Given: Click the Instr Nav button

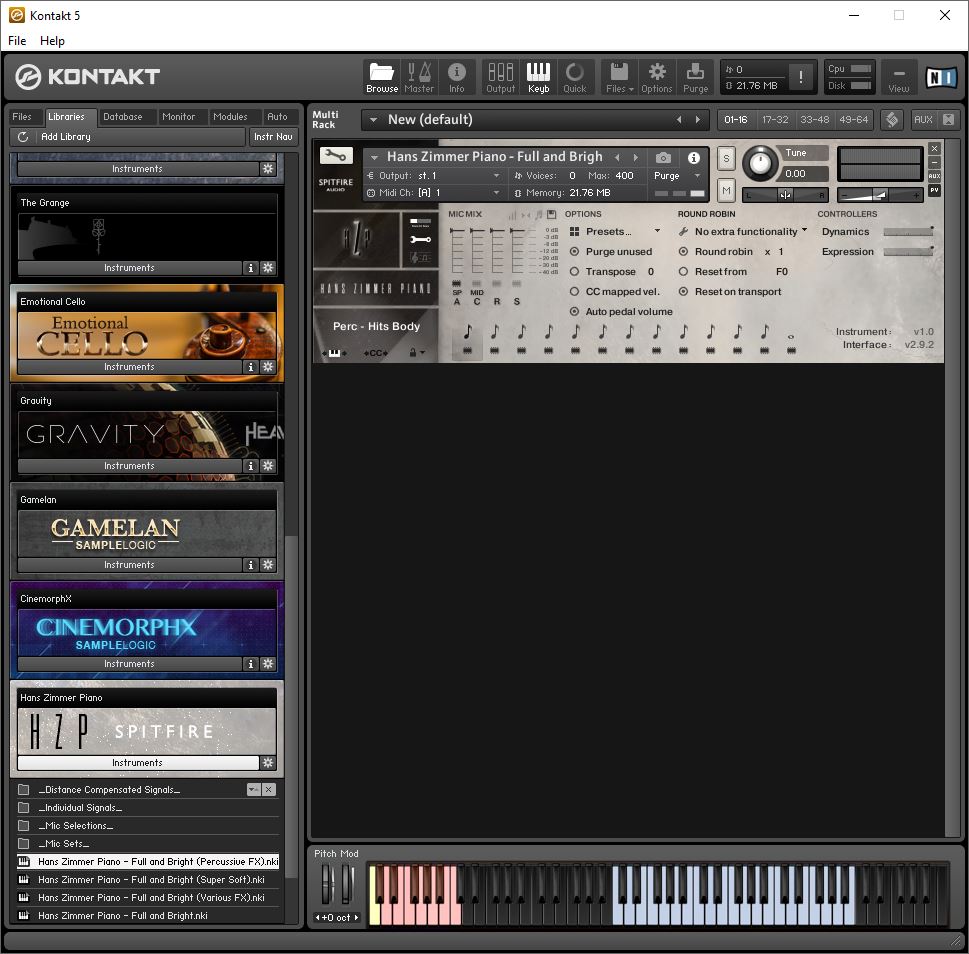Looking at the screenshot, I should coord(273,137).
